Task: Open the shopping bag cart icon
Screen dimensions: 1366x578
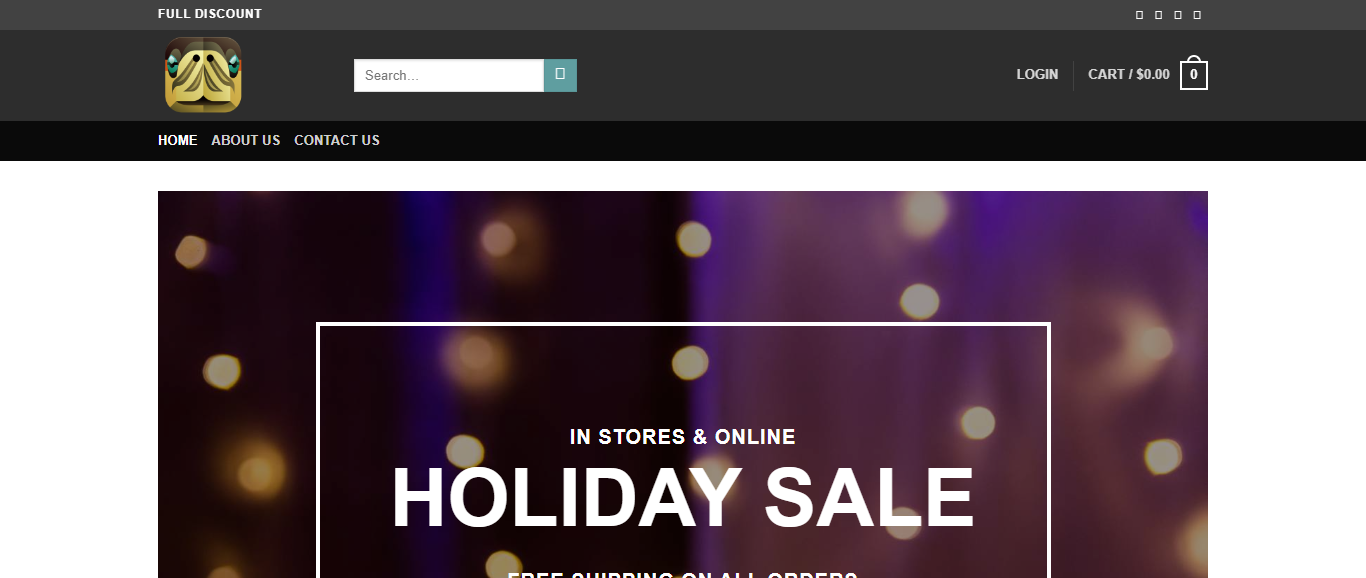Action: [1194, 73]
